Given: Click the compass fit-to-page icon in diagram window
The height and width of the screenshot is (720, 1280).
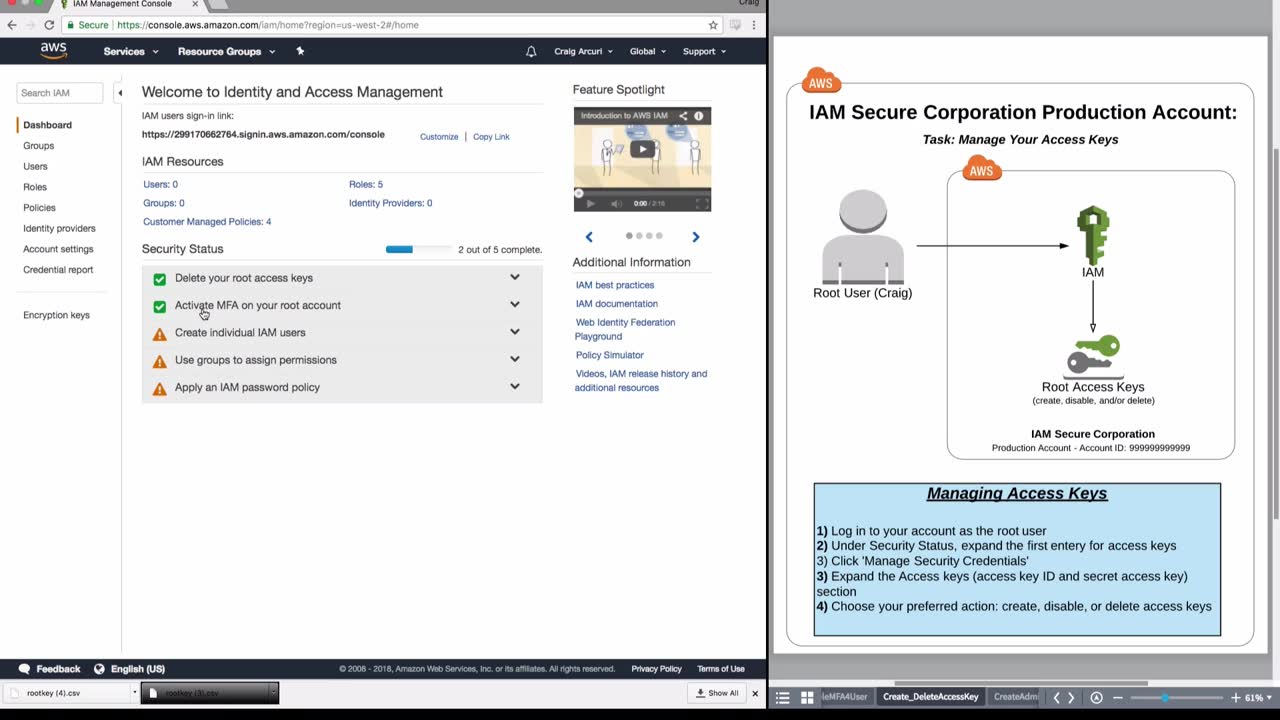Looking at the screenshot, I should point(1096,697).
